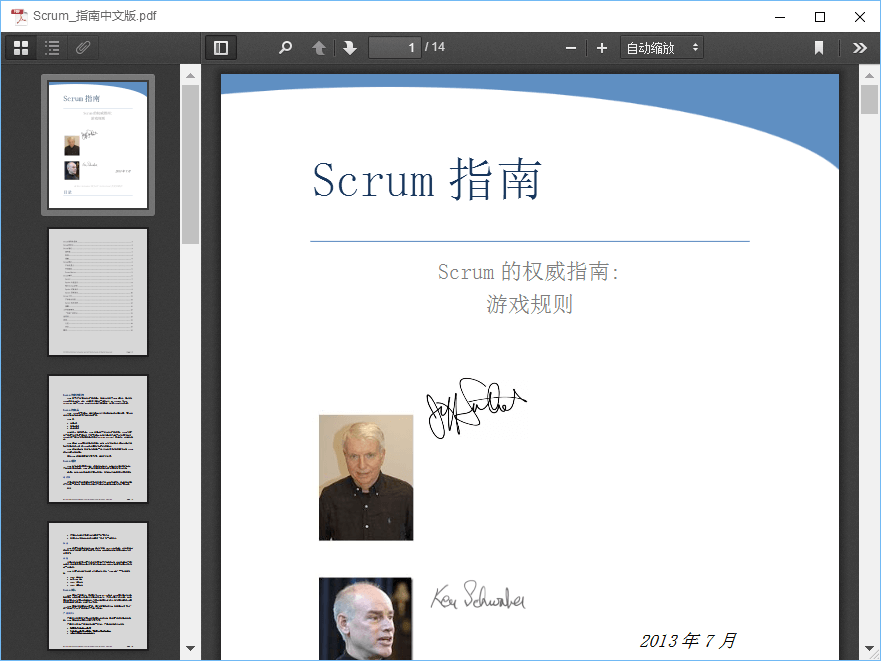Click the PDF file icon in title bar

(19, 16)
